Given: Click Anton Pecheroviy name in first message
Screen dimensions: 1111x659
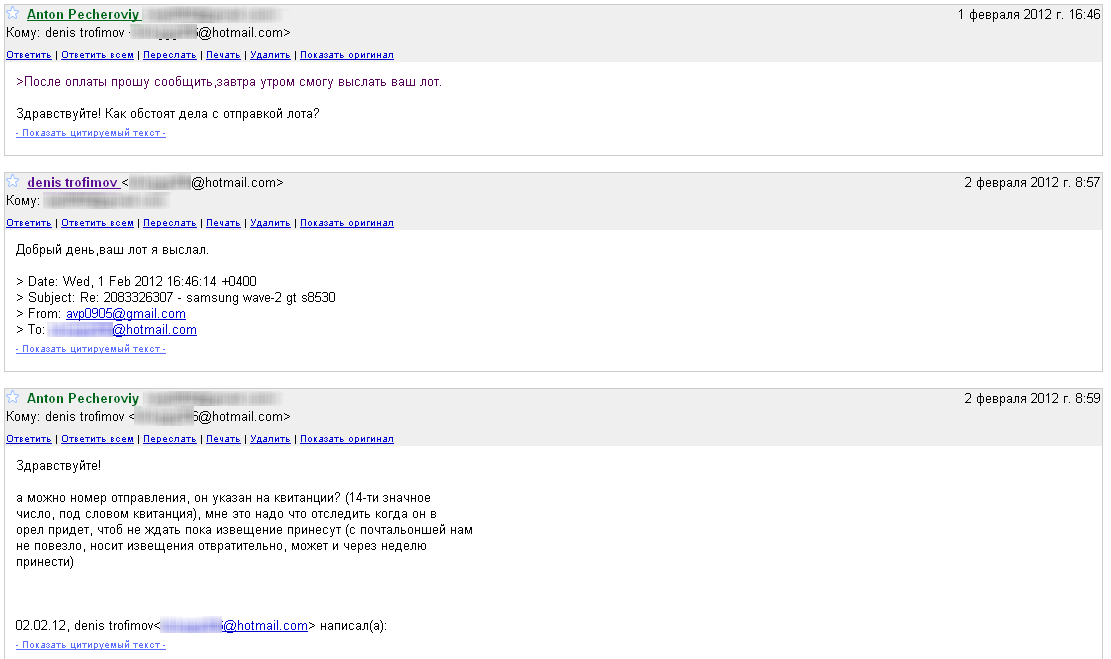Looking at the screenshot, I should [x=83, y=15].
